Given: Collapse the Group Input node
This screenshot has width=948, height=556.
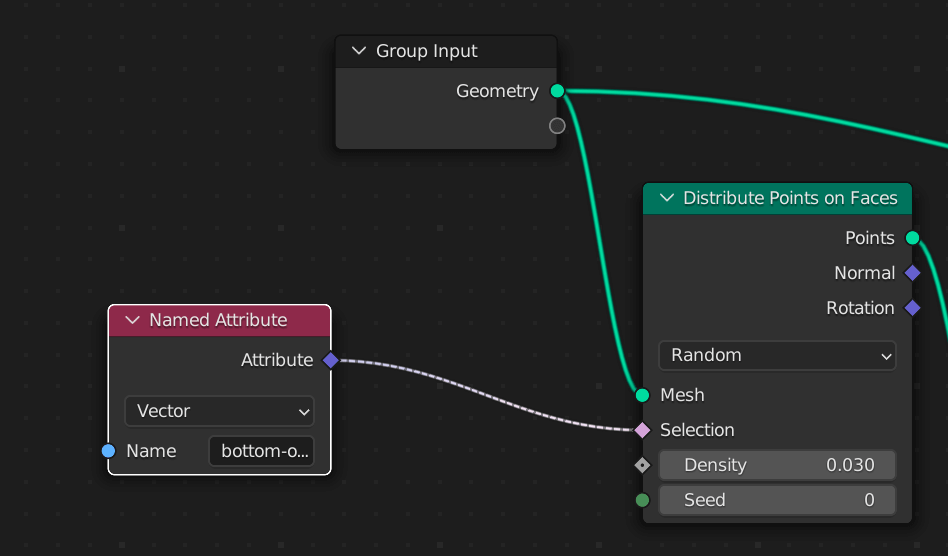Looking at the screenshot, I should click(359, 51).
